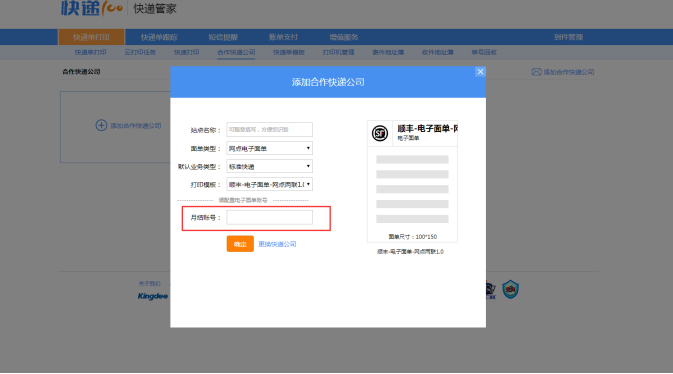Click the blue shield security badge
Viewport: 673px width, 374px height.
[511, 289]
